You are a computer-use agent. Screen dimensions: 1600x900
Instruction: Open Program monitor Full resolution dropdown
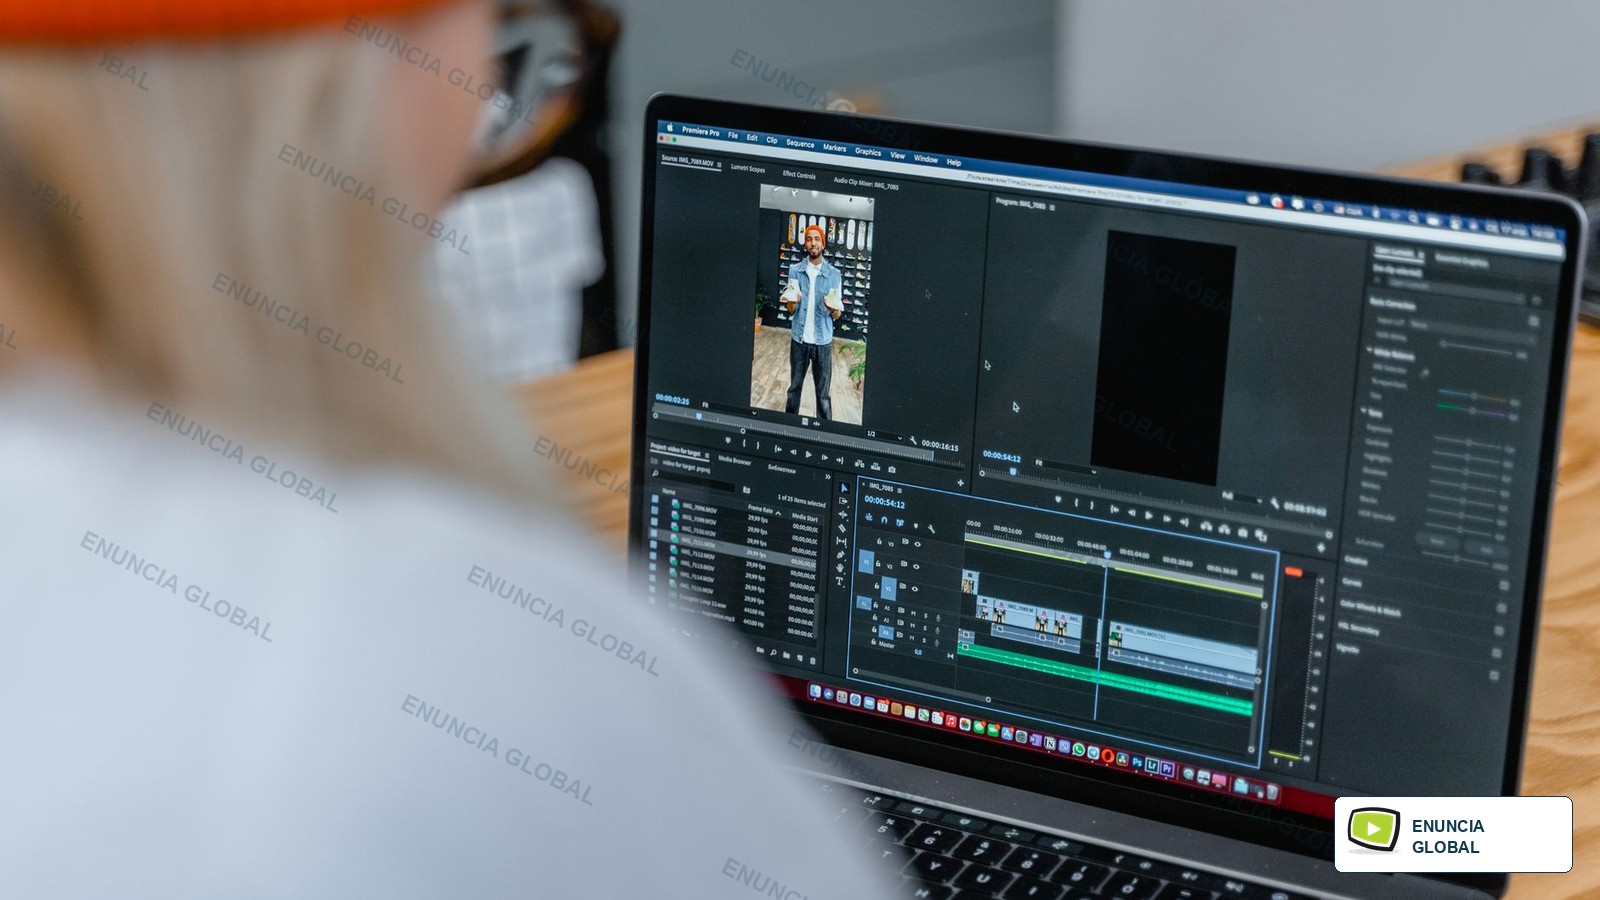tap(1243, 497)
